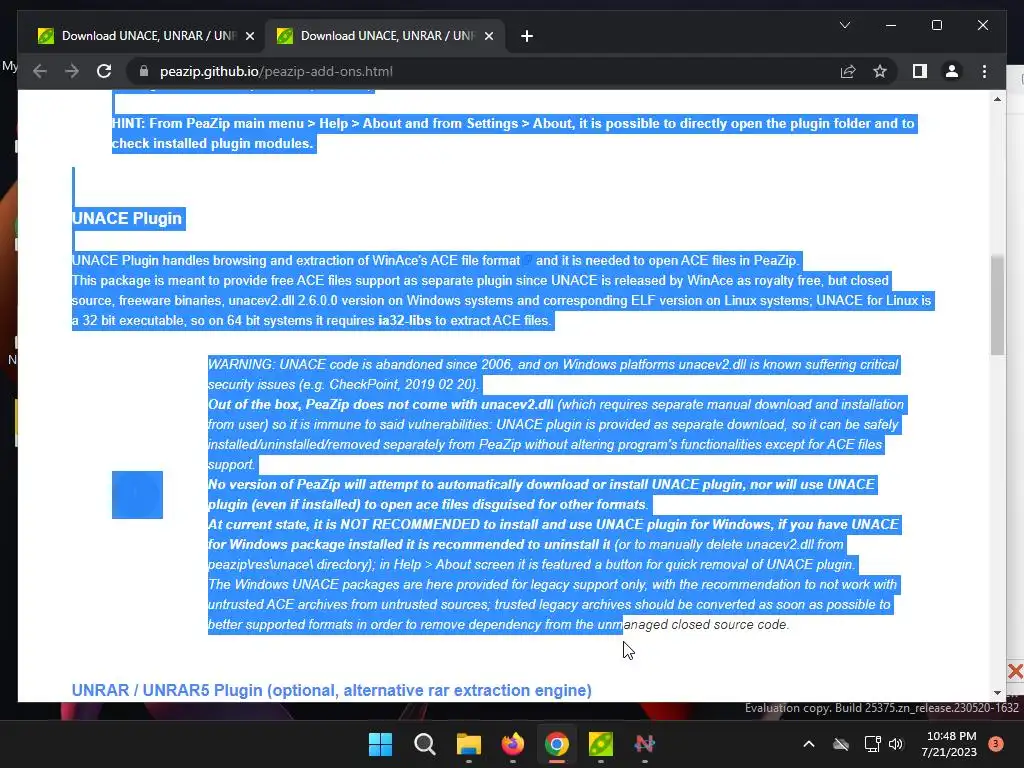Click the warning image beside the UNACE notice
The height and width of the screenshot is (768, 1024).
pyautogui.click(x=137, y=495)
